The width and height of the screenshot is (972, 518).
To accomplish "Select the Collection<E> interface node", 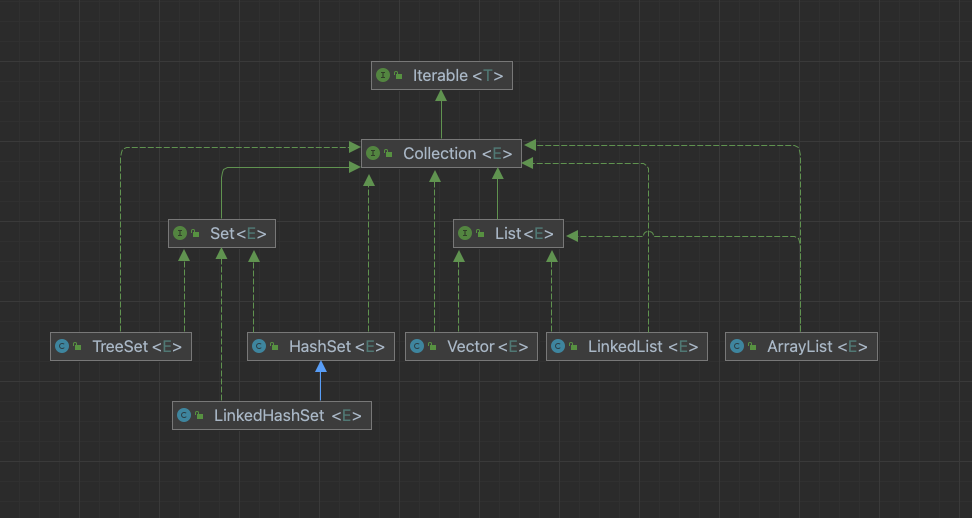I will tap(441, 154).
